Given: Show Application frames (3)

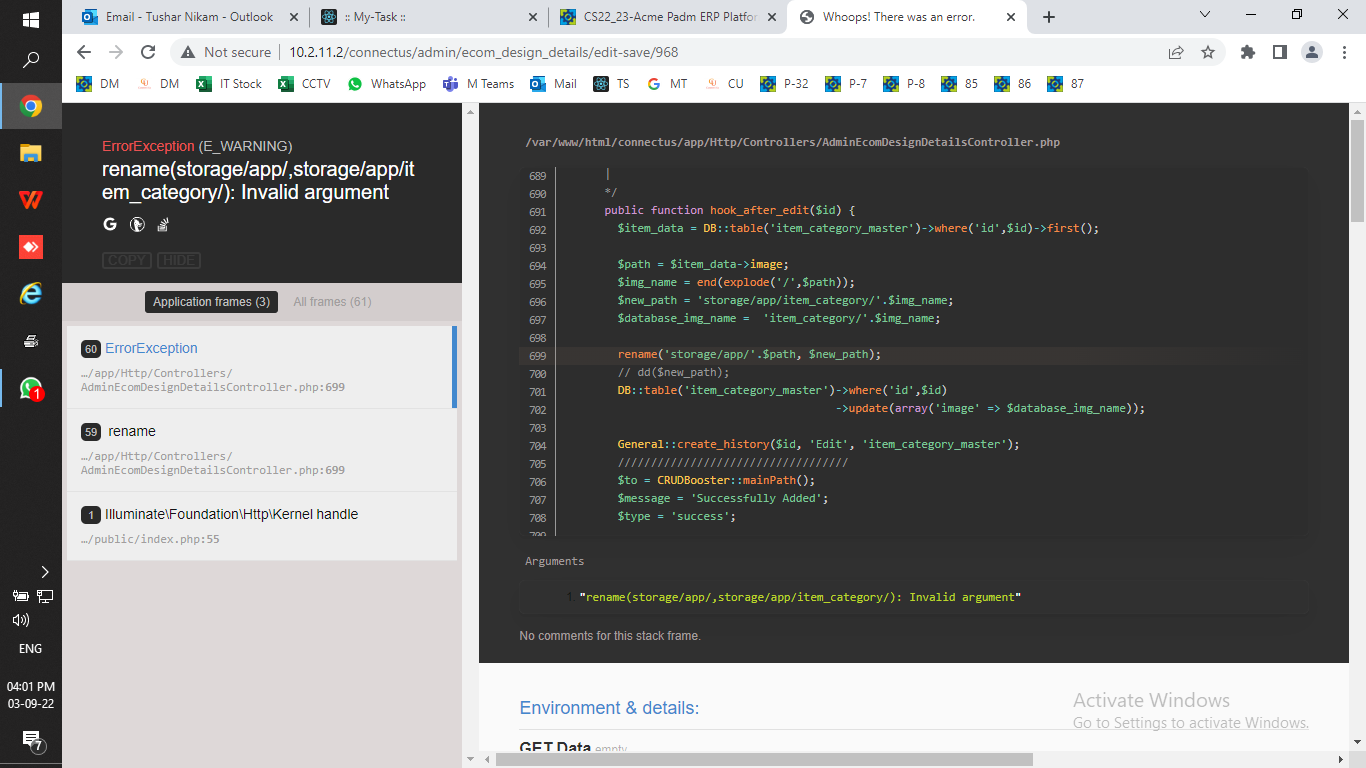Looking at the screenshot, I should pyautogui.click(x=211, y=302).
